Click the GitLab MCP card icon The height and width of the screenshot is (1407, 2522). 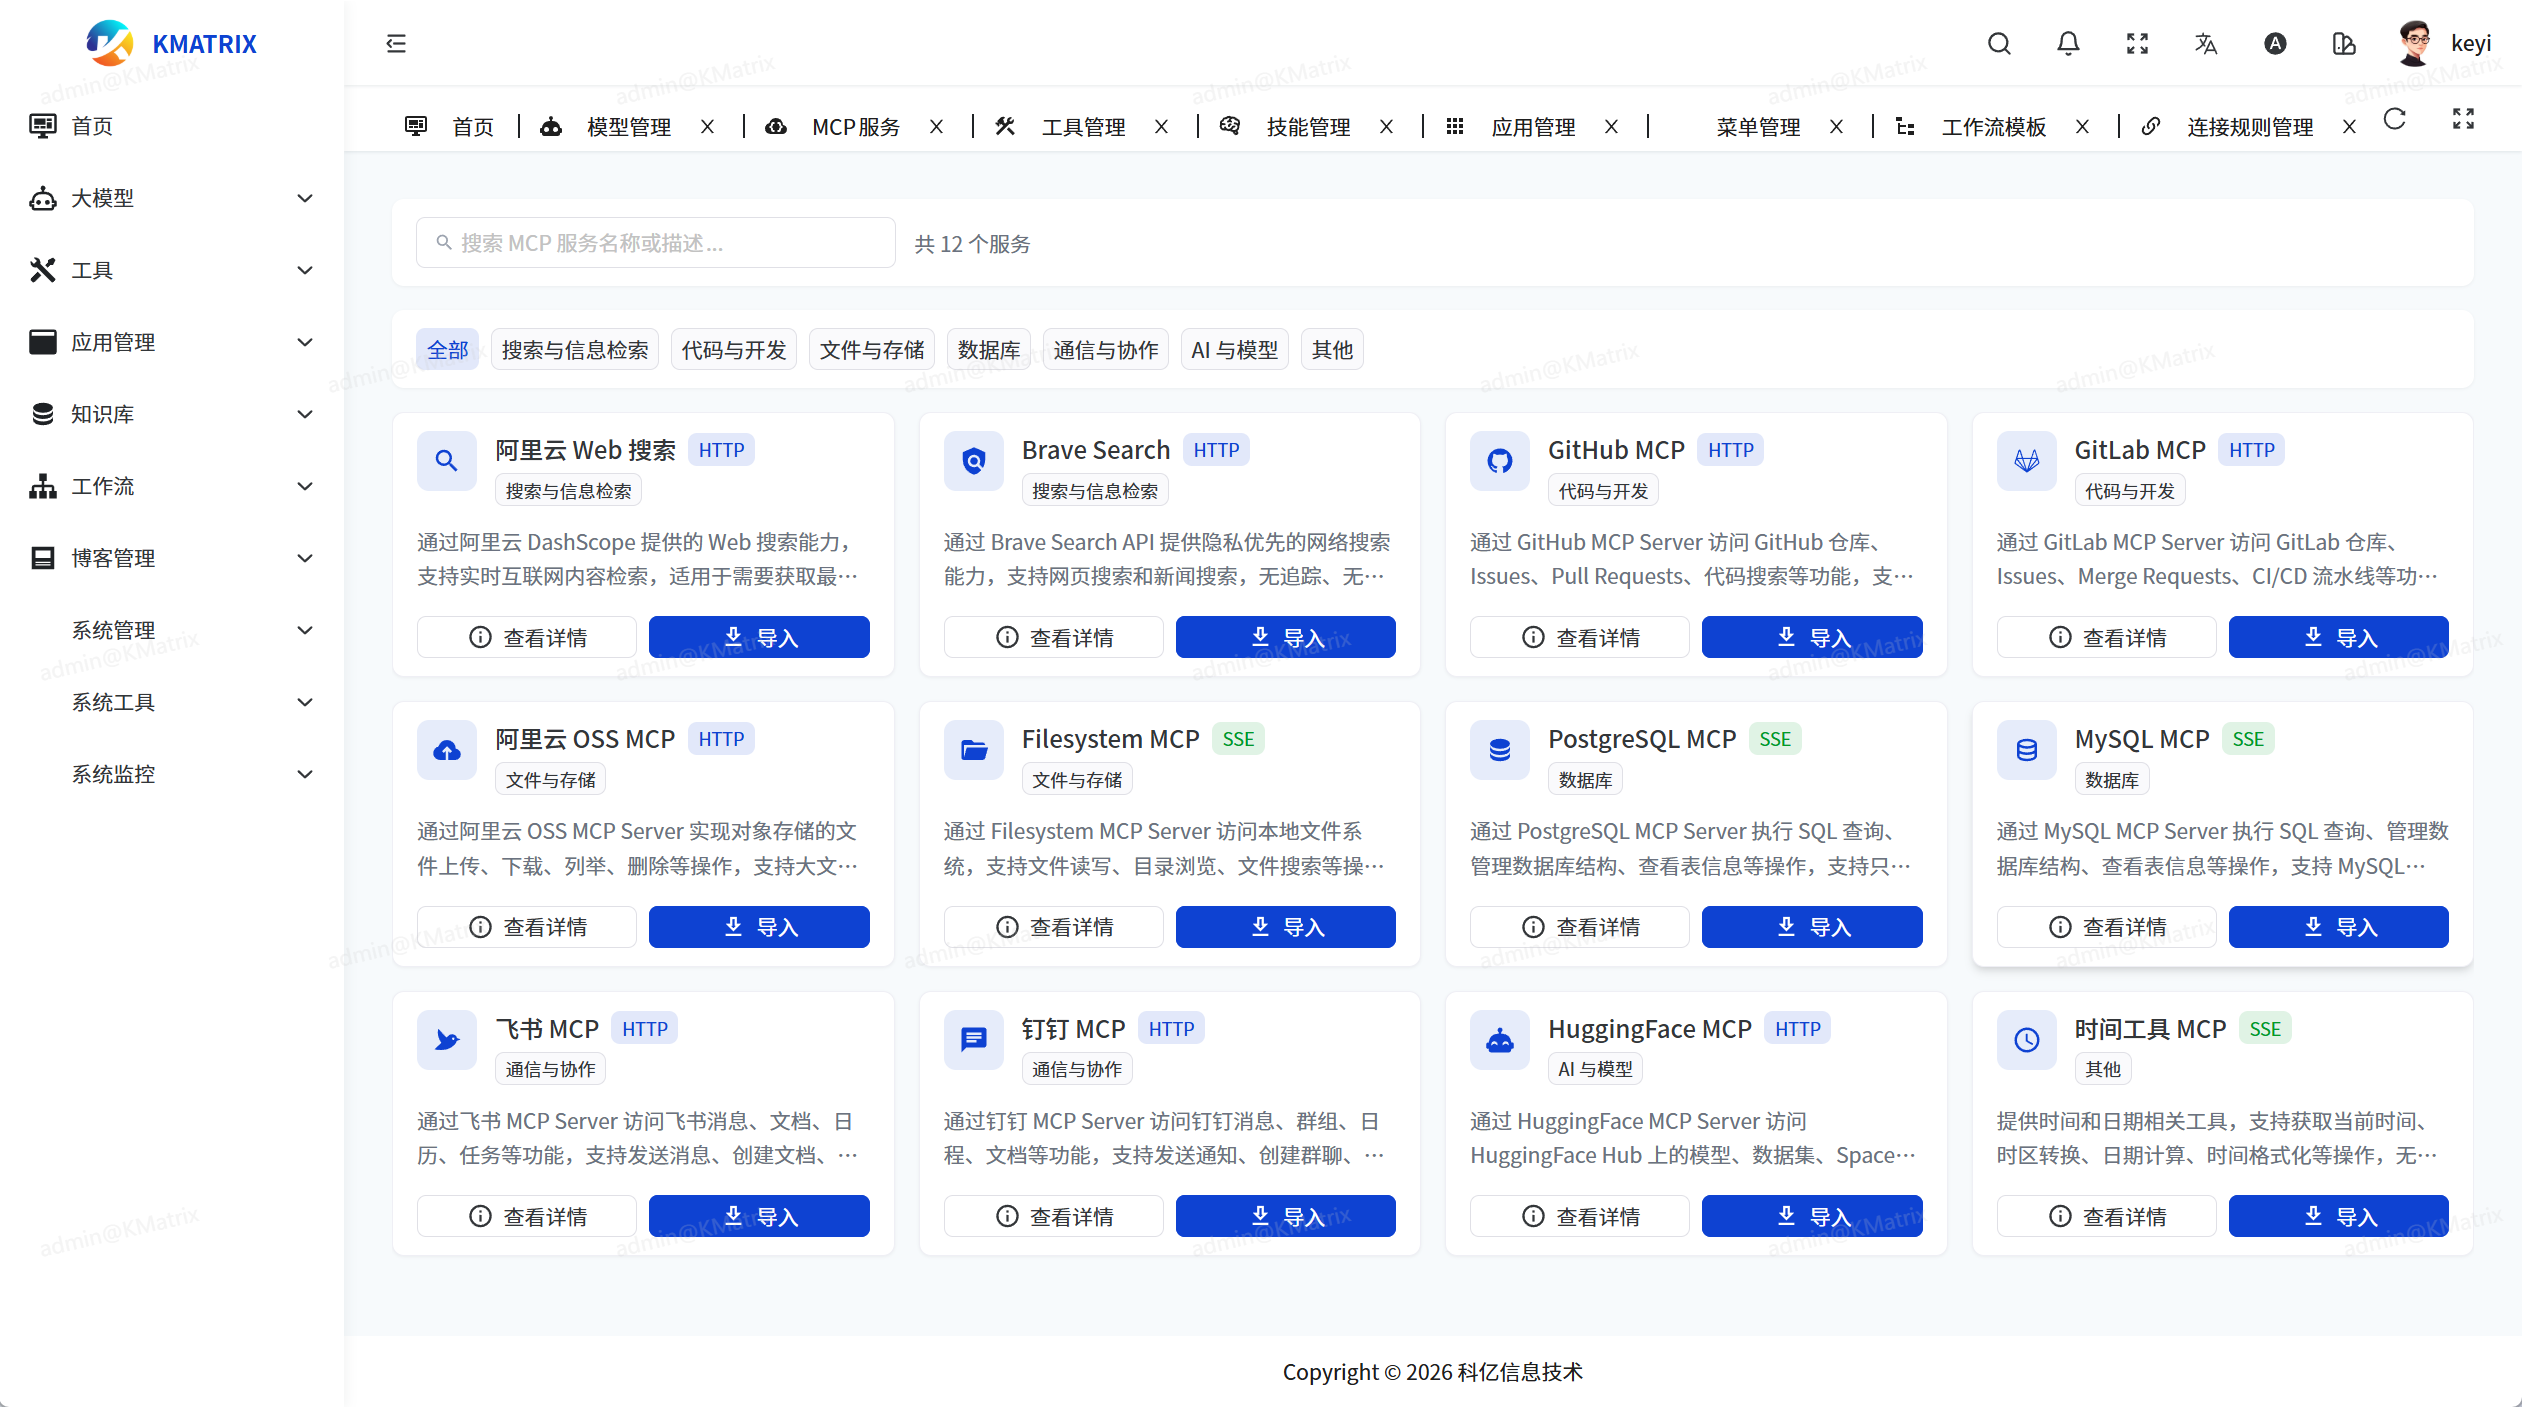2027,461
